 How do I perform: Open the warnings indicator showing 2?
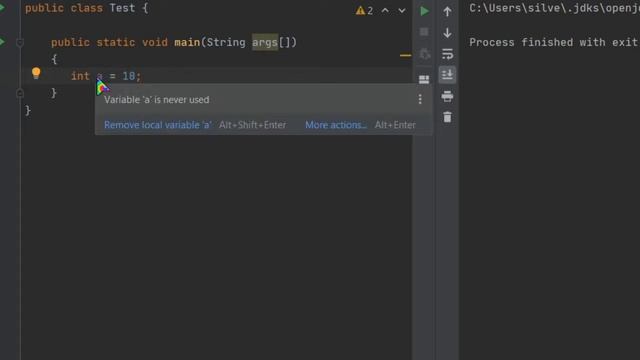[364, 11]
